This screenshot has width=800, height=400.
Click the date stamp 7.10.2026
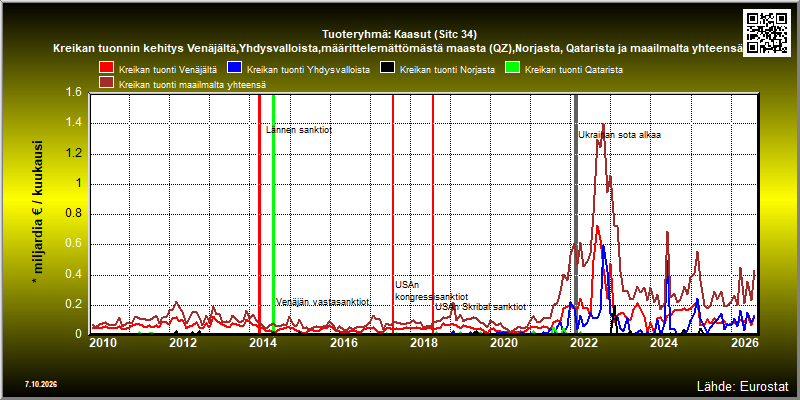point(40,384)
